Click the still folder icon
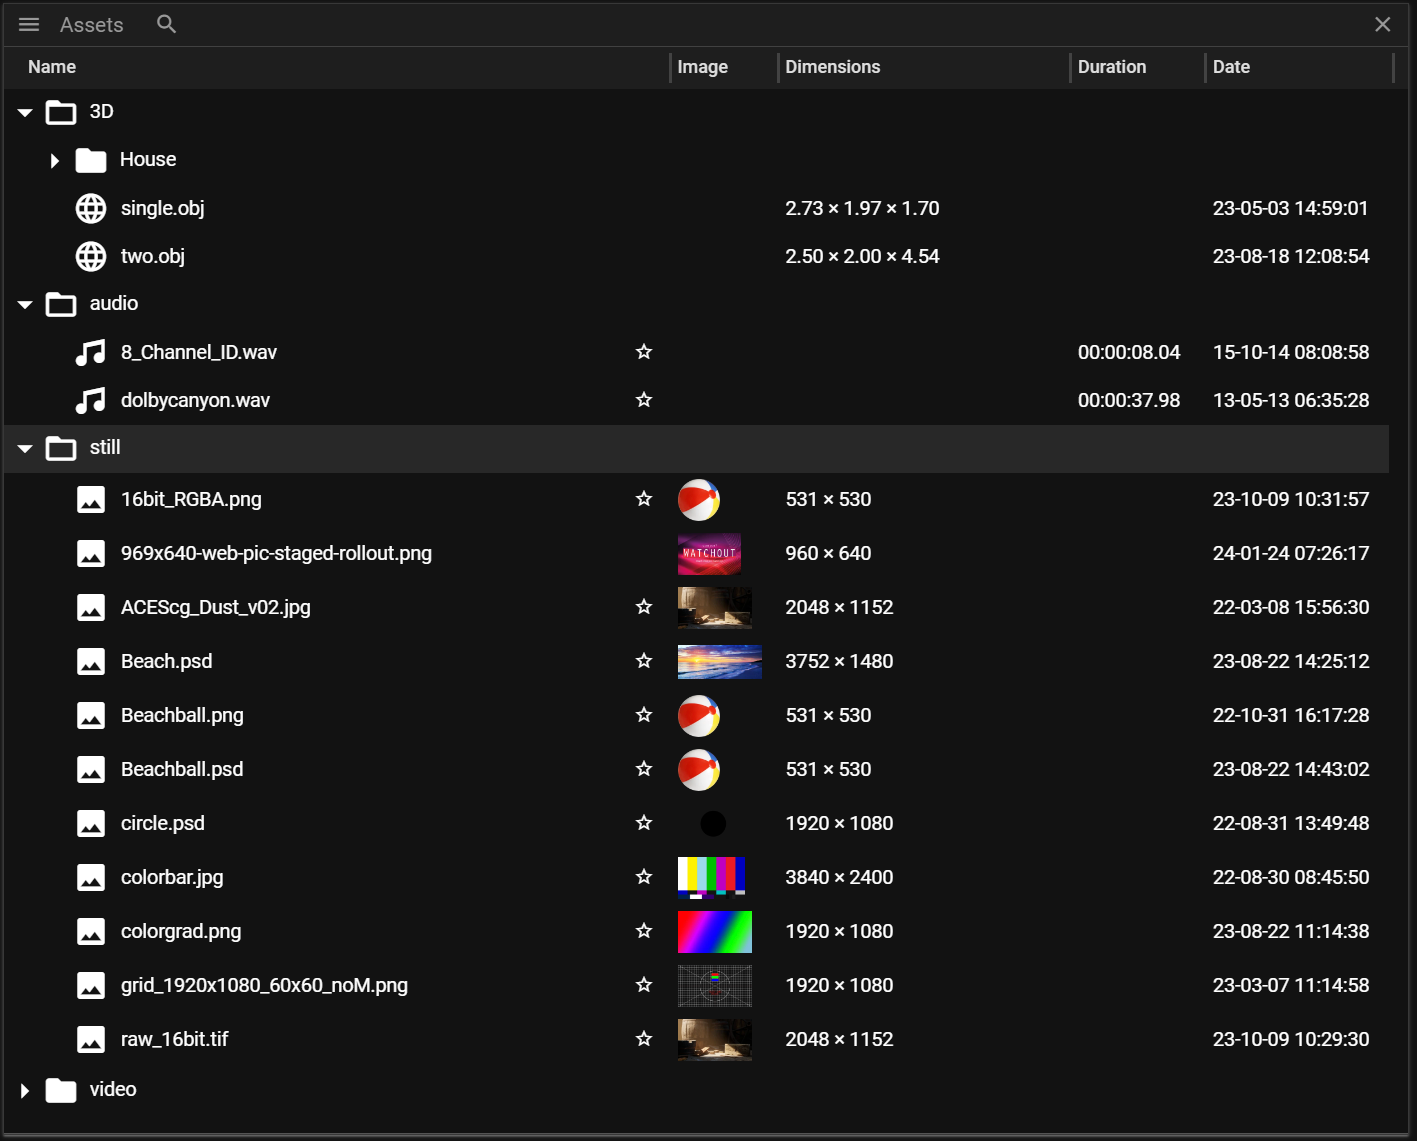This screenshot has width=1417, height=1141. (61, 448)
